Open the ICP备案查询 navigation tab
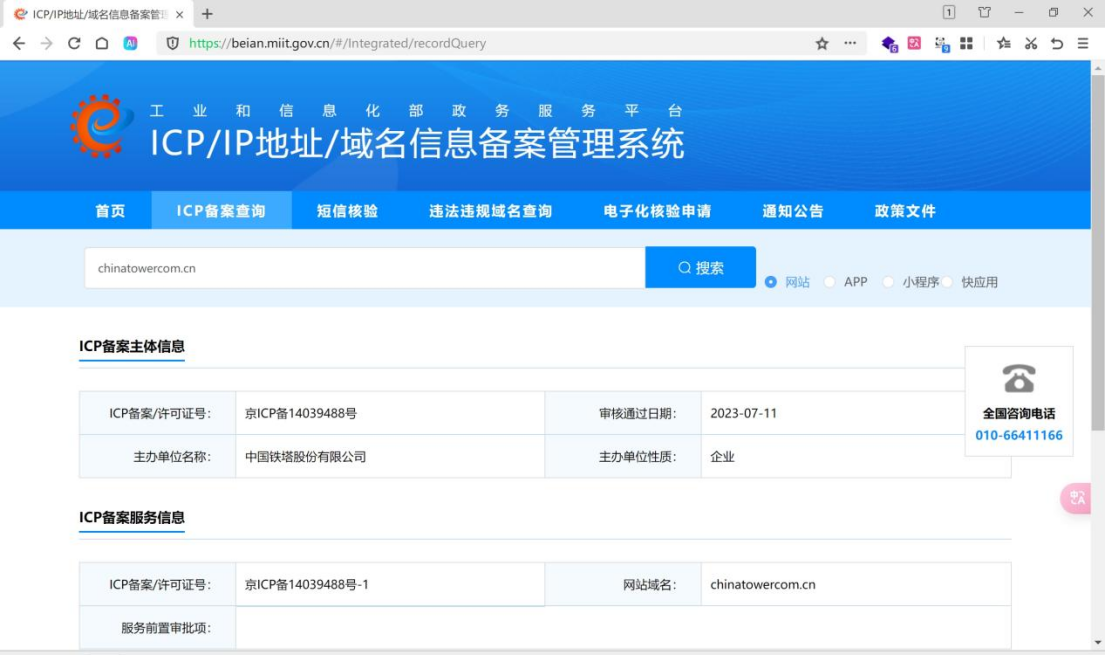The height and width of the screenshot is (655, 1106). click(221, 211)
